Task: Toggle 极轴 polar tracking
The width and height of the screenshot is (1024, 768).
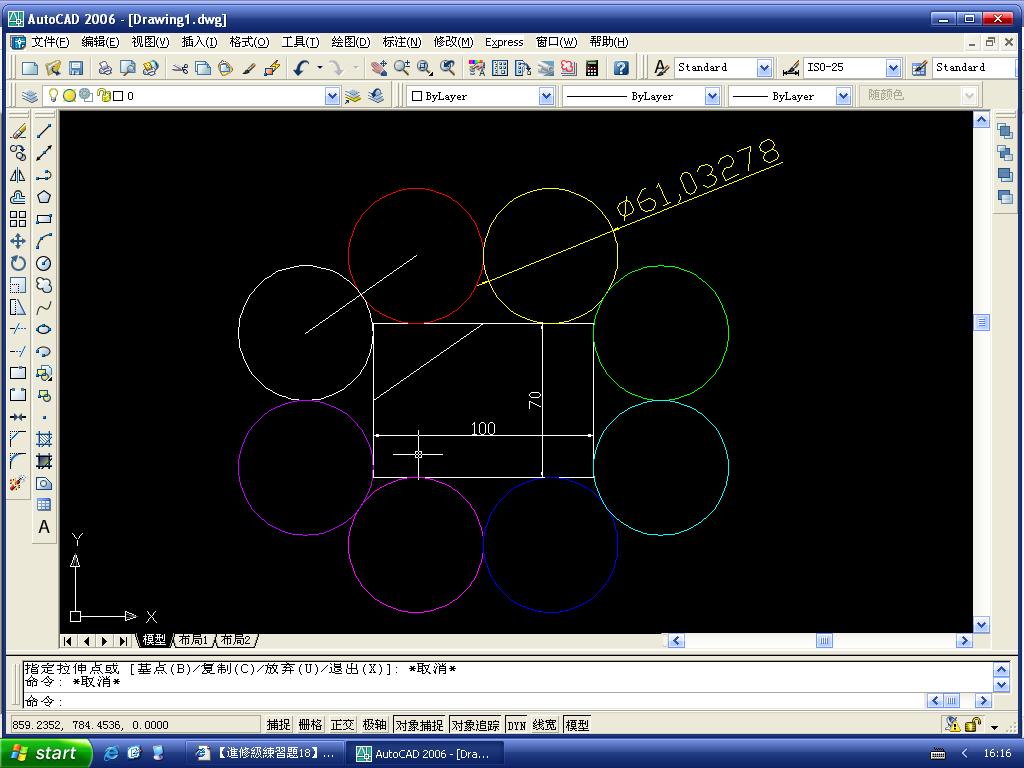Action: (374, 724)
